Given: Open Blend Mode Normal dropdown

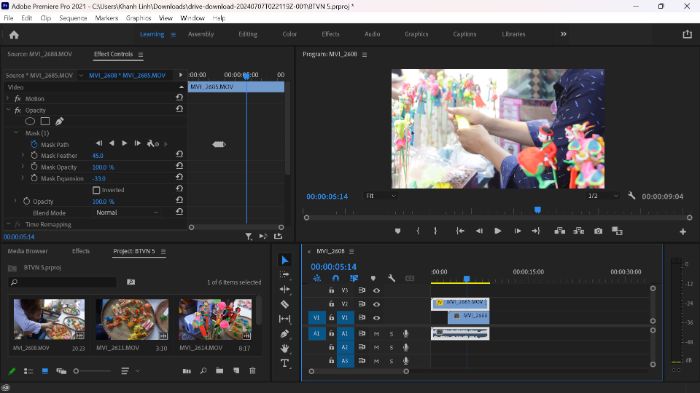Looking at the screenshot, I should point(128,213).
